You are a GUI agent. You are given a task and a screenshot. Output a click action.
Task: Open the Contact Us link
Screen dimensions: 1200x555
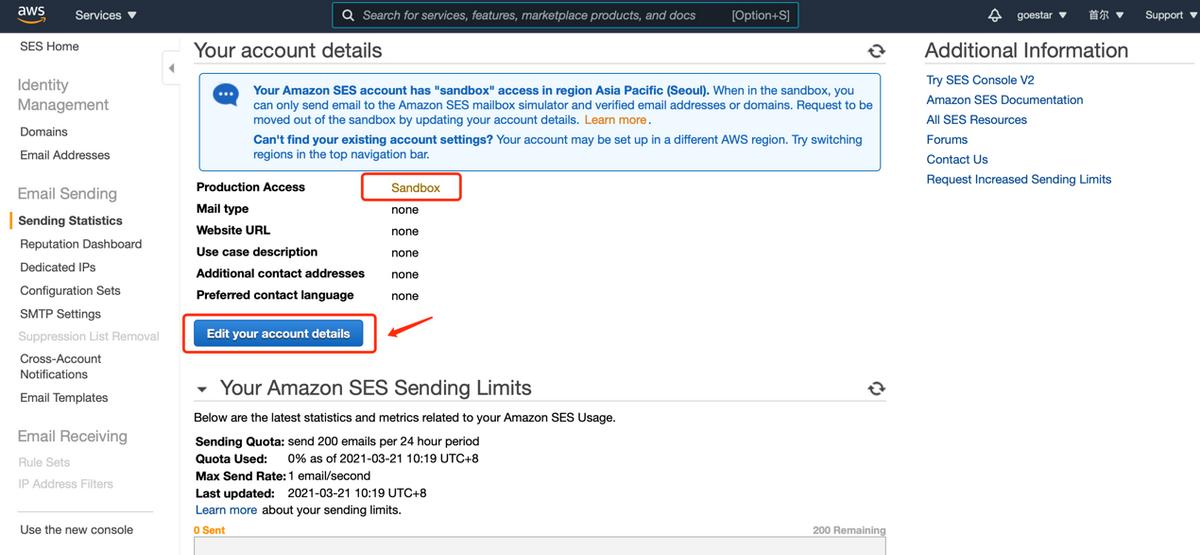(x=957, y=160)
